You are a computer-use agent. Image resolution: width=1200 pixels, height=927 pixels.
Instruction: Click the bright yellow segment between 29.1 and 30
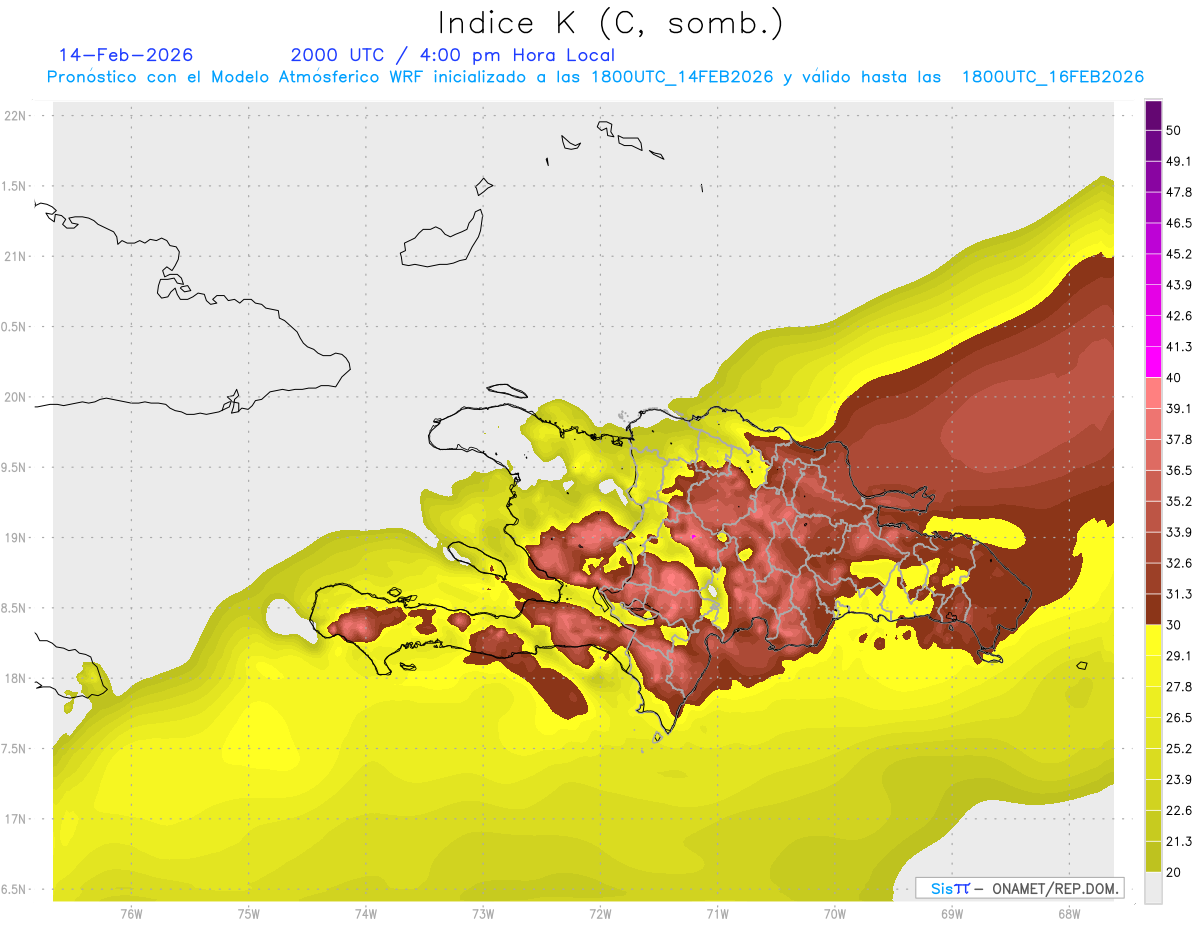point(1153,640)
